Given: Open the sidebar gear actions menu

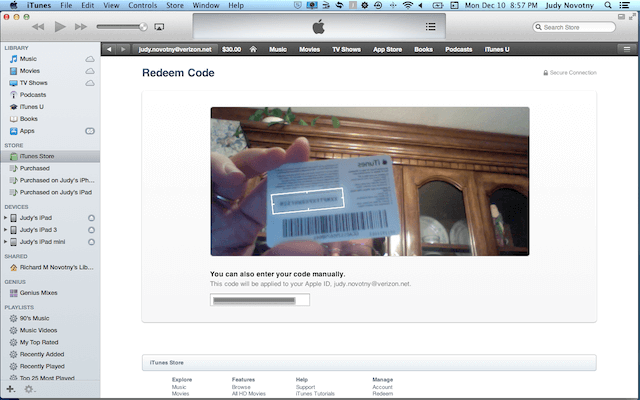Looking at the screenshot, I should point(29,389).
